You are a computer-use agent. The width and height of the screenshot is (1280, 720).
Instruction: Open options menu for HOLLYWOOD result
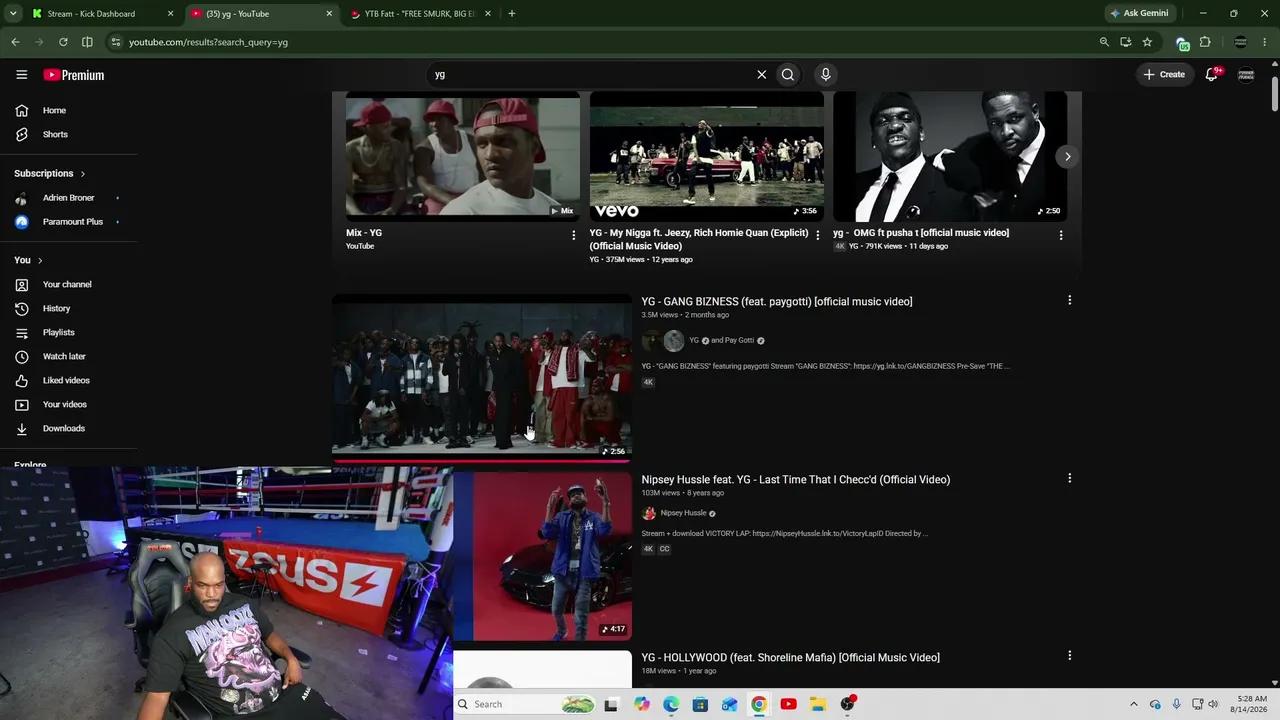(x=1069, y=656)
